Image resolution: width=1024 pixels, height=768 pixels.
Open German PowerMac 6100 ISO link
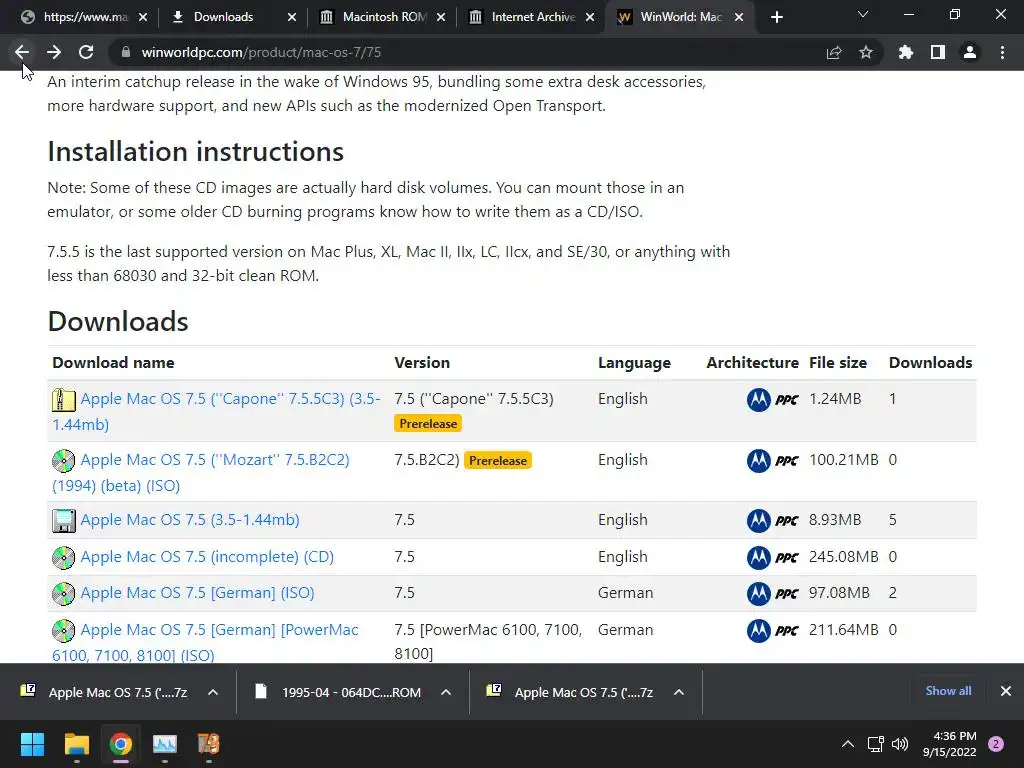click(205, 642)
